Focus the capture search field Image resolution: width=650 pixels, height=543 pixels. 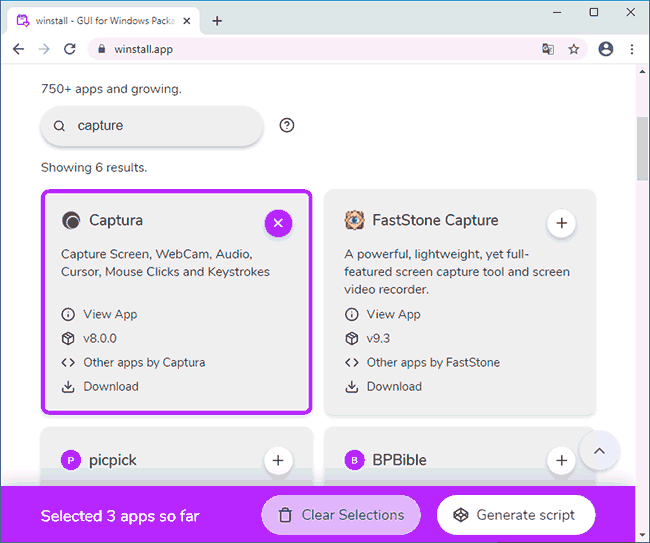[152, 126]
